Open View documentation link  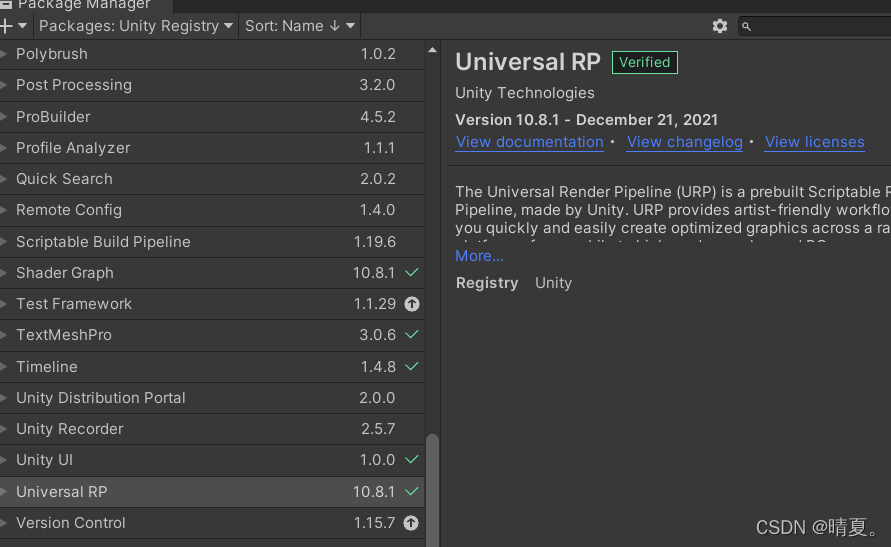point(530,142)
